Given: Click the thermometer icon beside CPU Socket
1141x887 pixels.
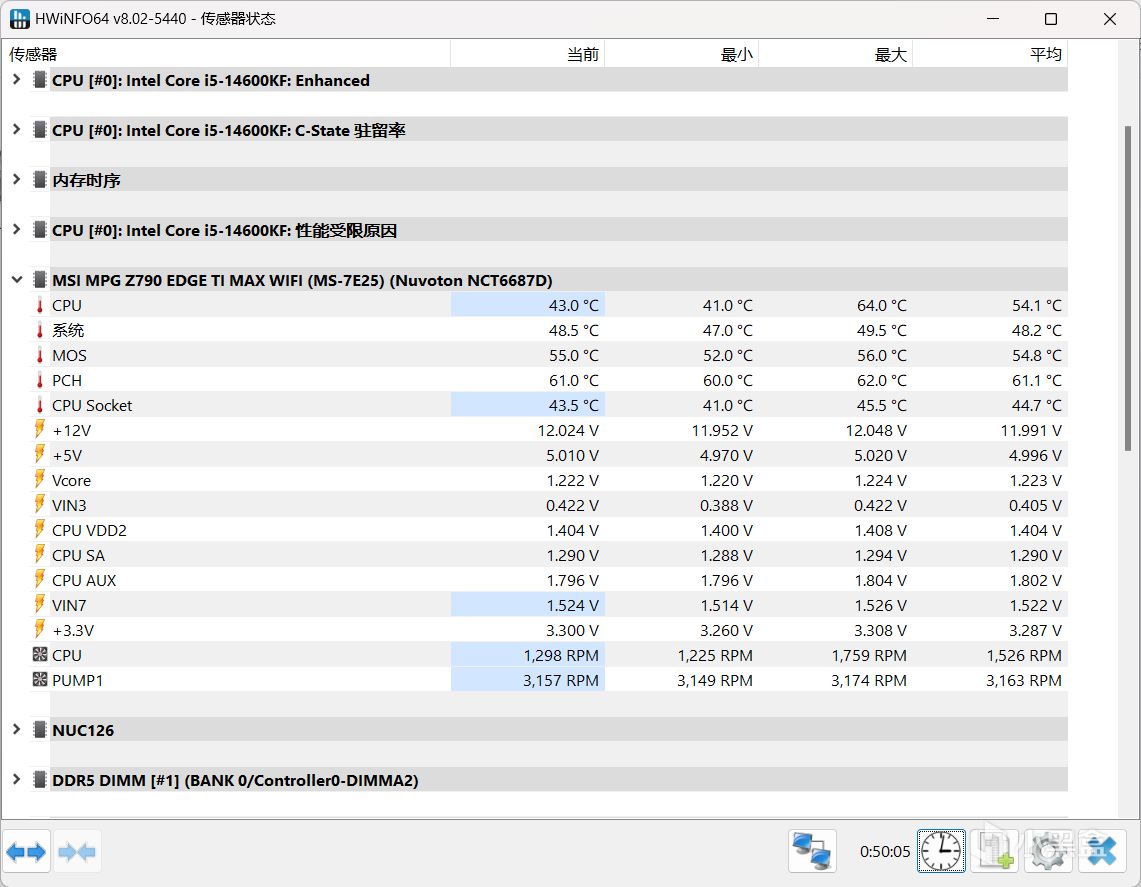Looking at the screenshot, I should click(40, 405).
